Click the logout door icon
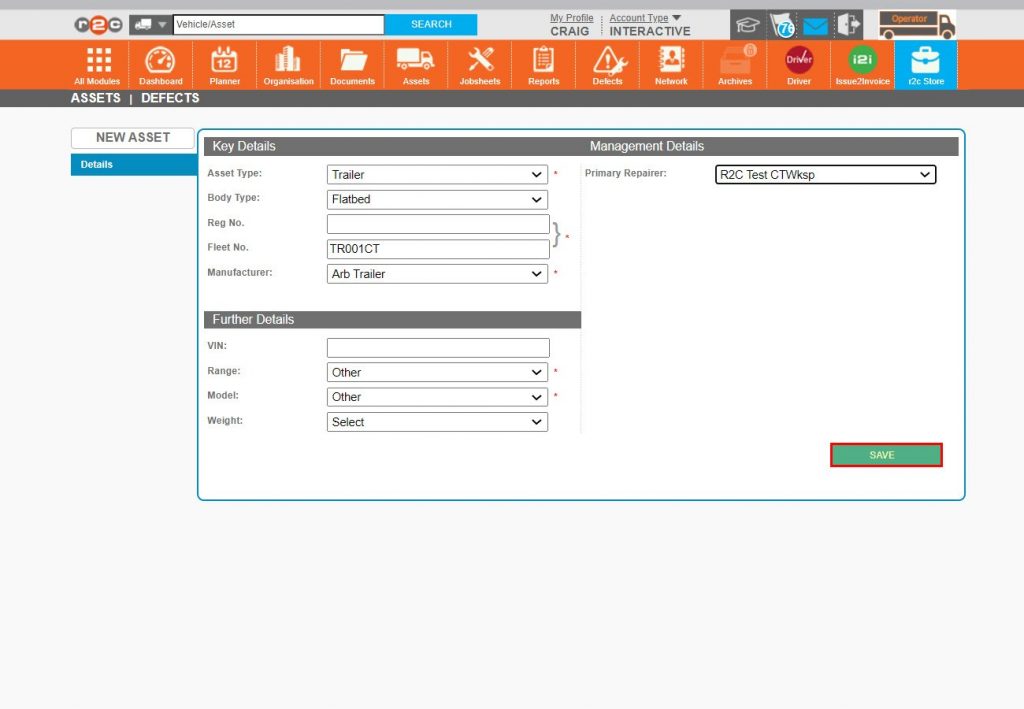Image resolution: width=1024 pixels, height=709 pixels. tap(849, 25)
